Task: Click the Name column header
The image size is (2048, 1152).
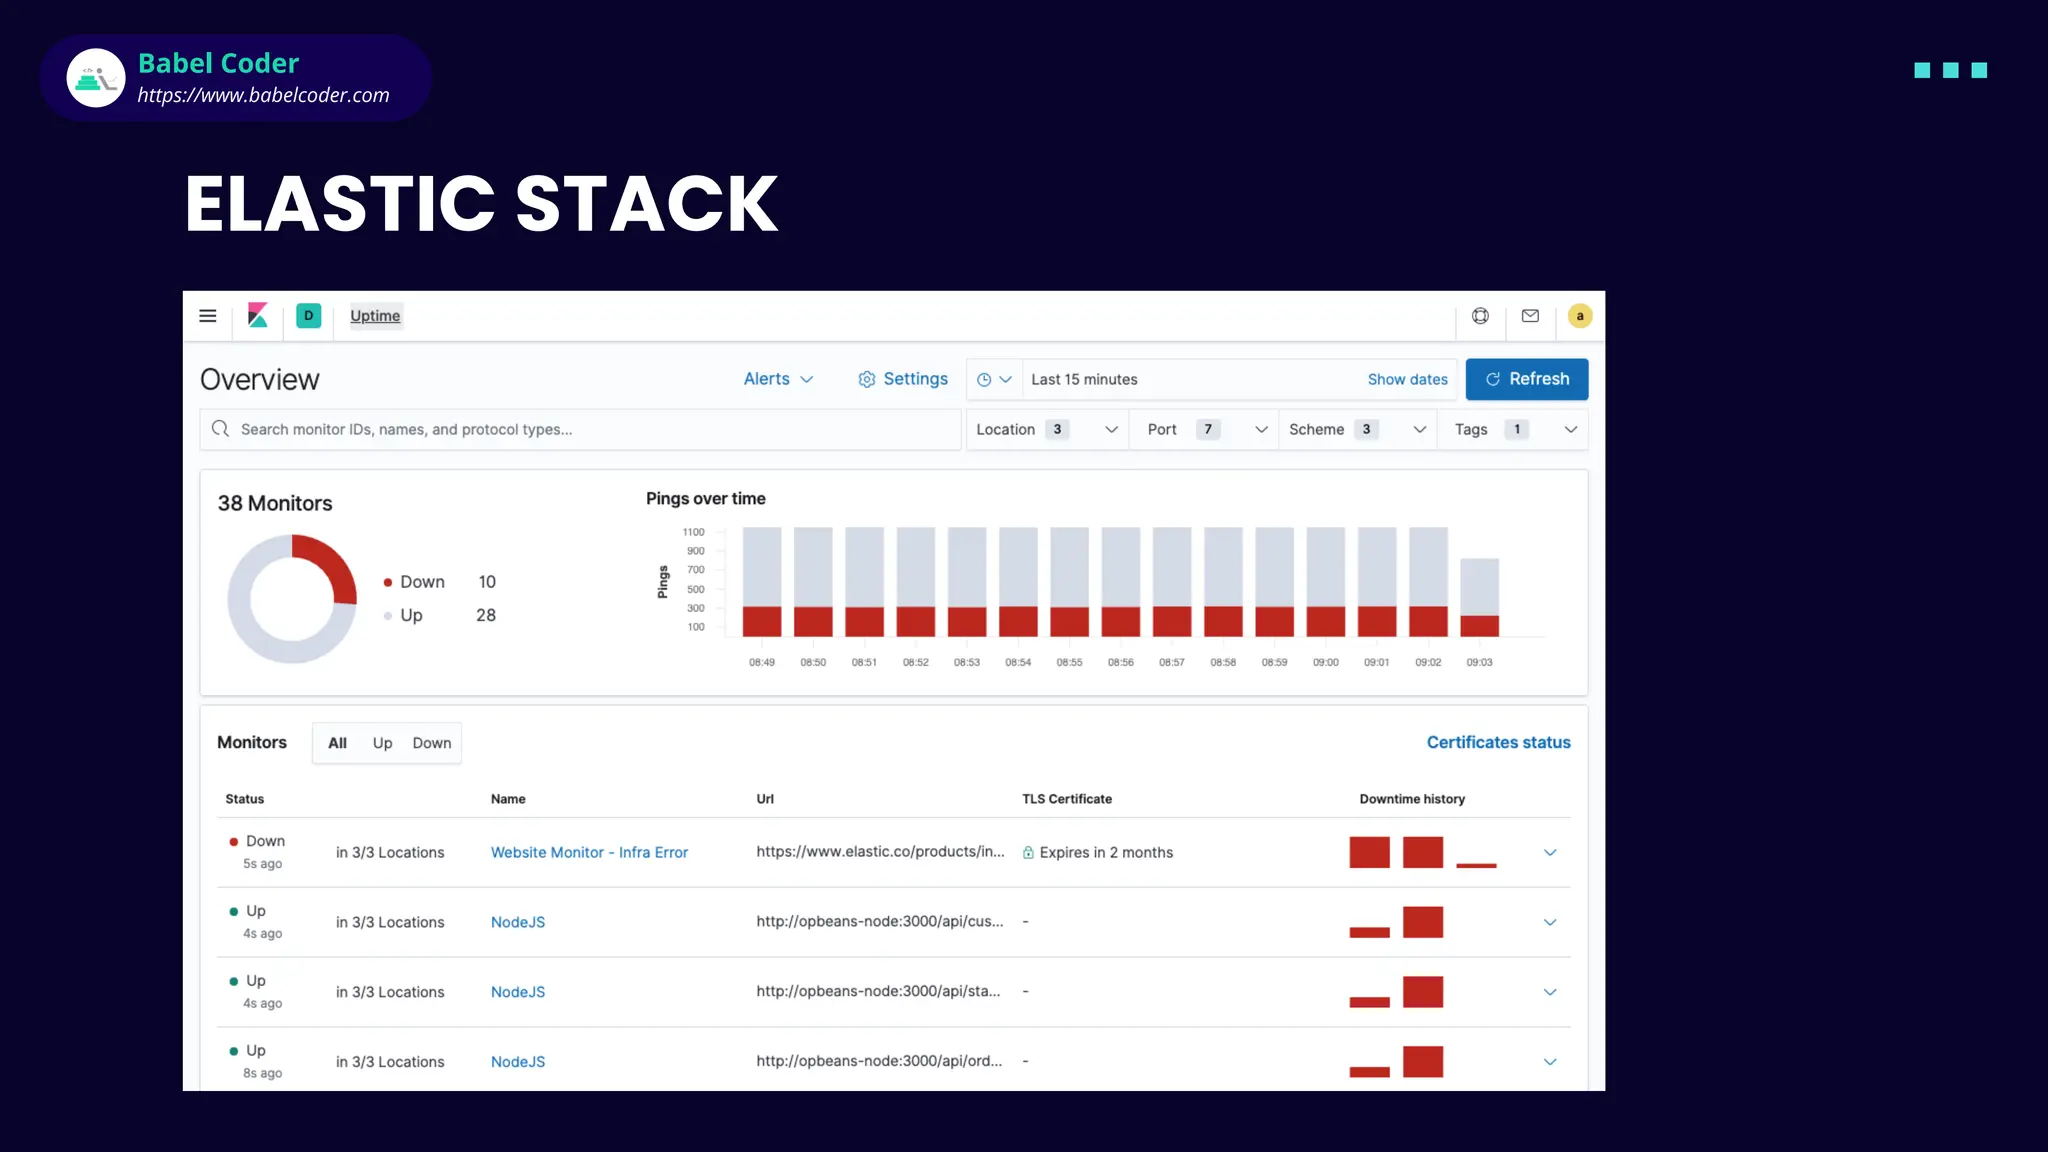Action: [508, 799]
